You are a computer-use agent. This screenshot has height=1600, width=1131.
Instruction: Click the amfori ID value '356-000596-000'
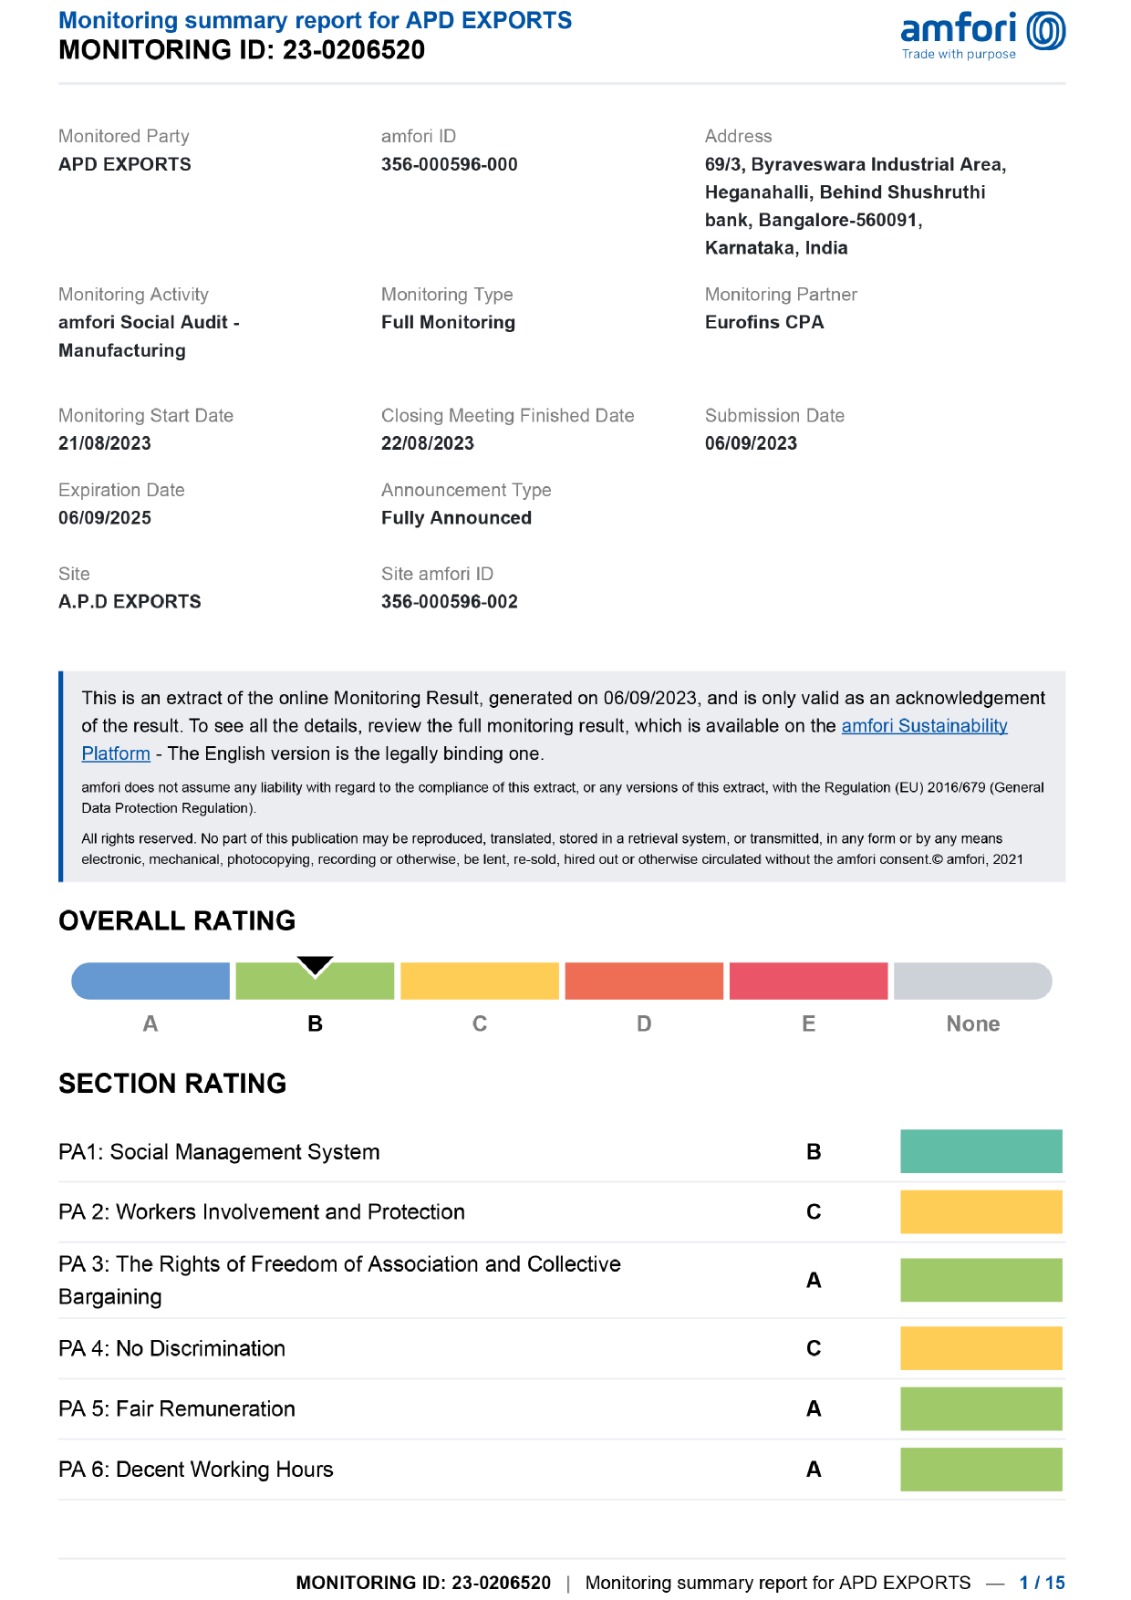(x=449, y=164)
